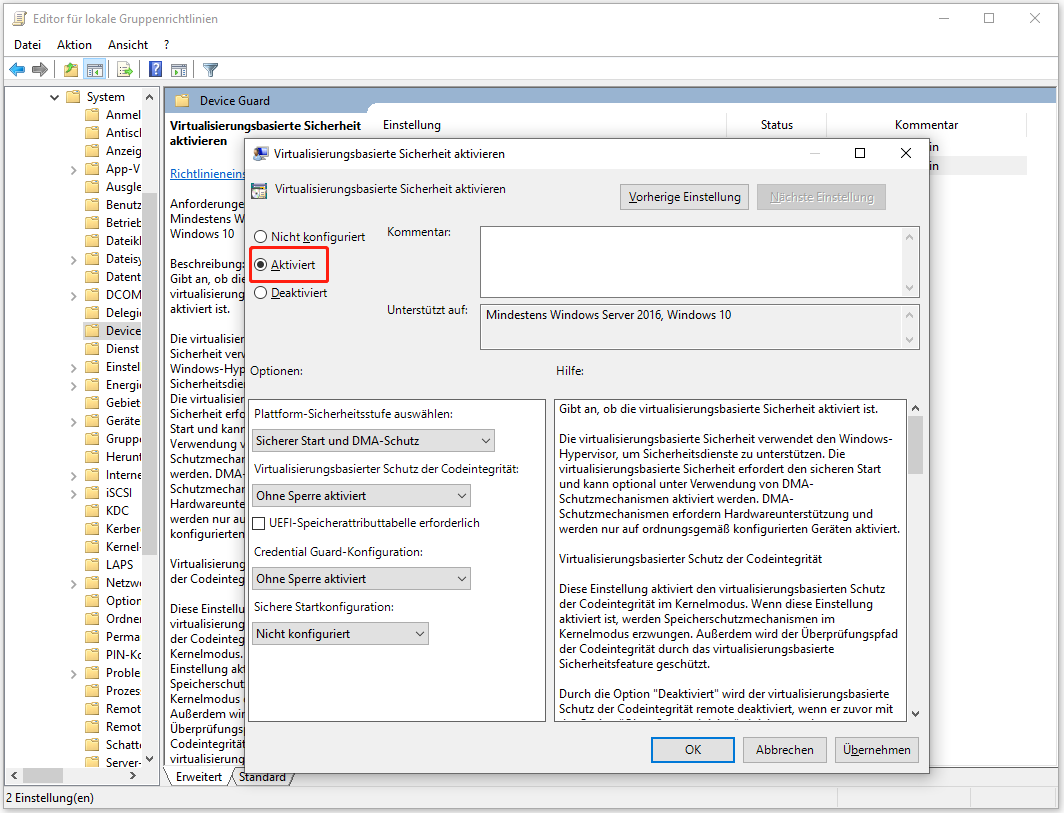1064x813 pixels.
Task: Open the 'Sichere Startkonfiguration' dropdown
Action: click(340, 633)
